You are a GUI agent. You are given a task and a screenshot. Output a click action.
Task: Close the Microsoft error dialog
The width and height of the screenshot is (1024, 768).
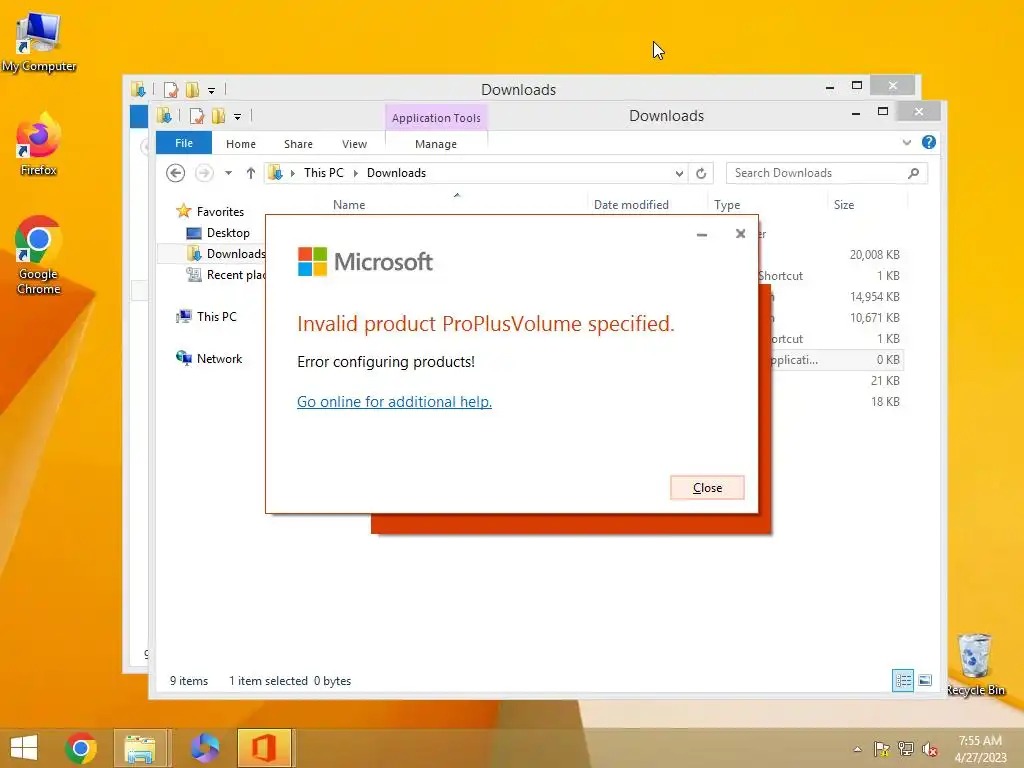click(707, 488)
